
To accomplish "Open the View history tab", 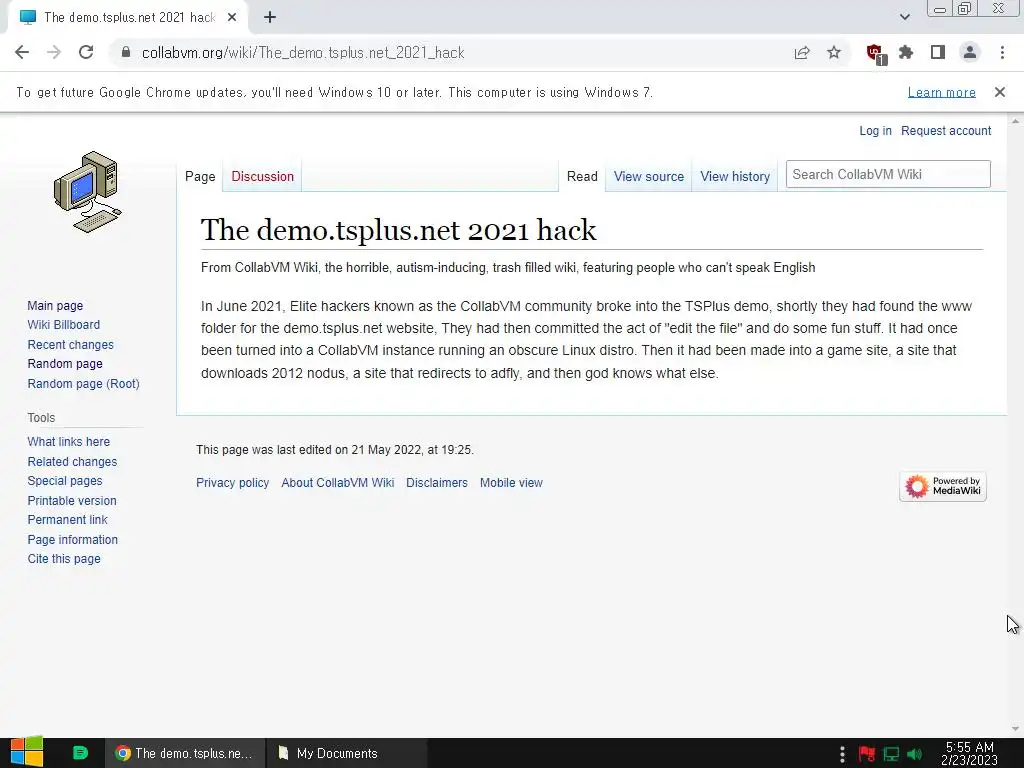I will coord(735,176).
